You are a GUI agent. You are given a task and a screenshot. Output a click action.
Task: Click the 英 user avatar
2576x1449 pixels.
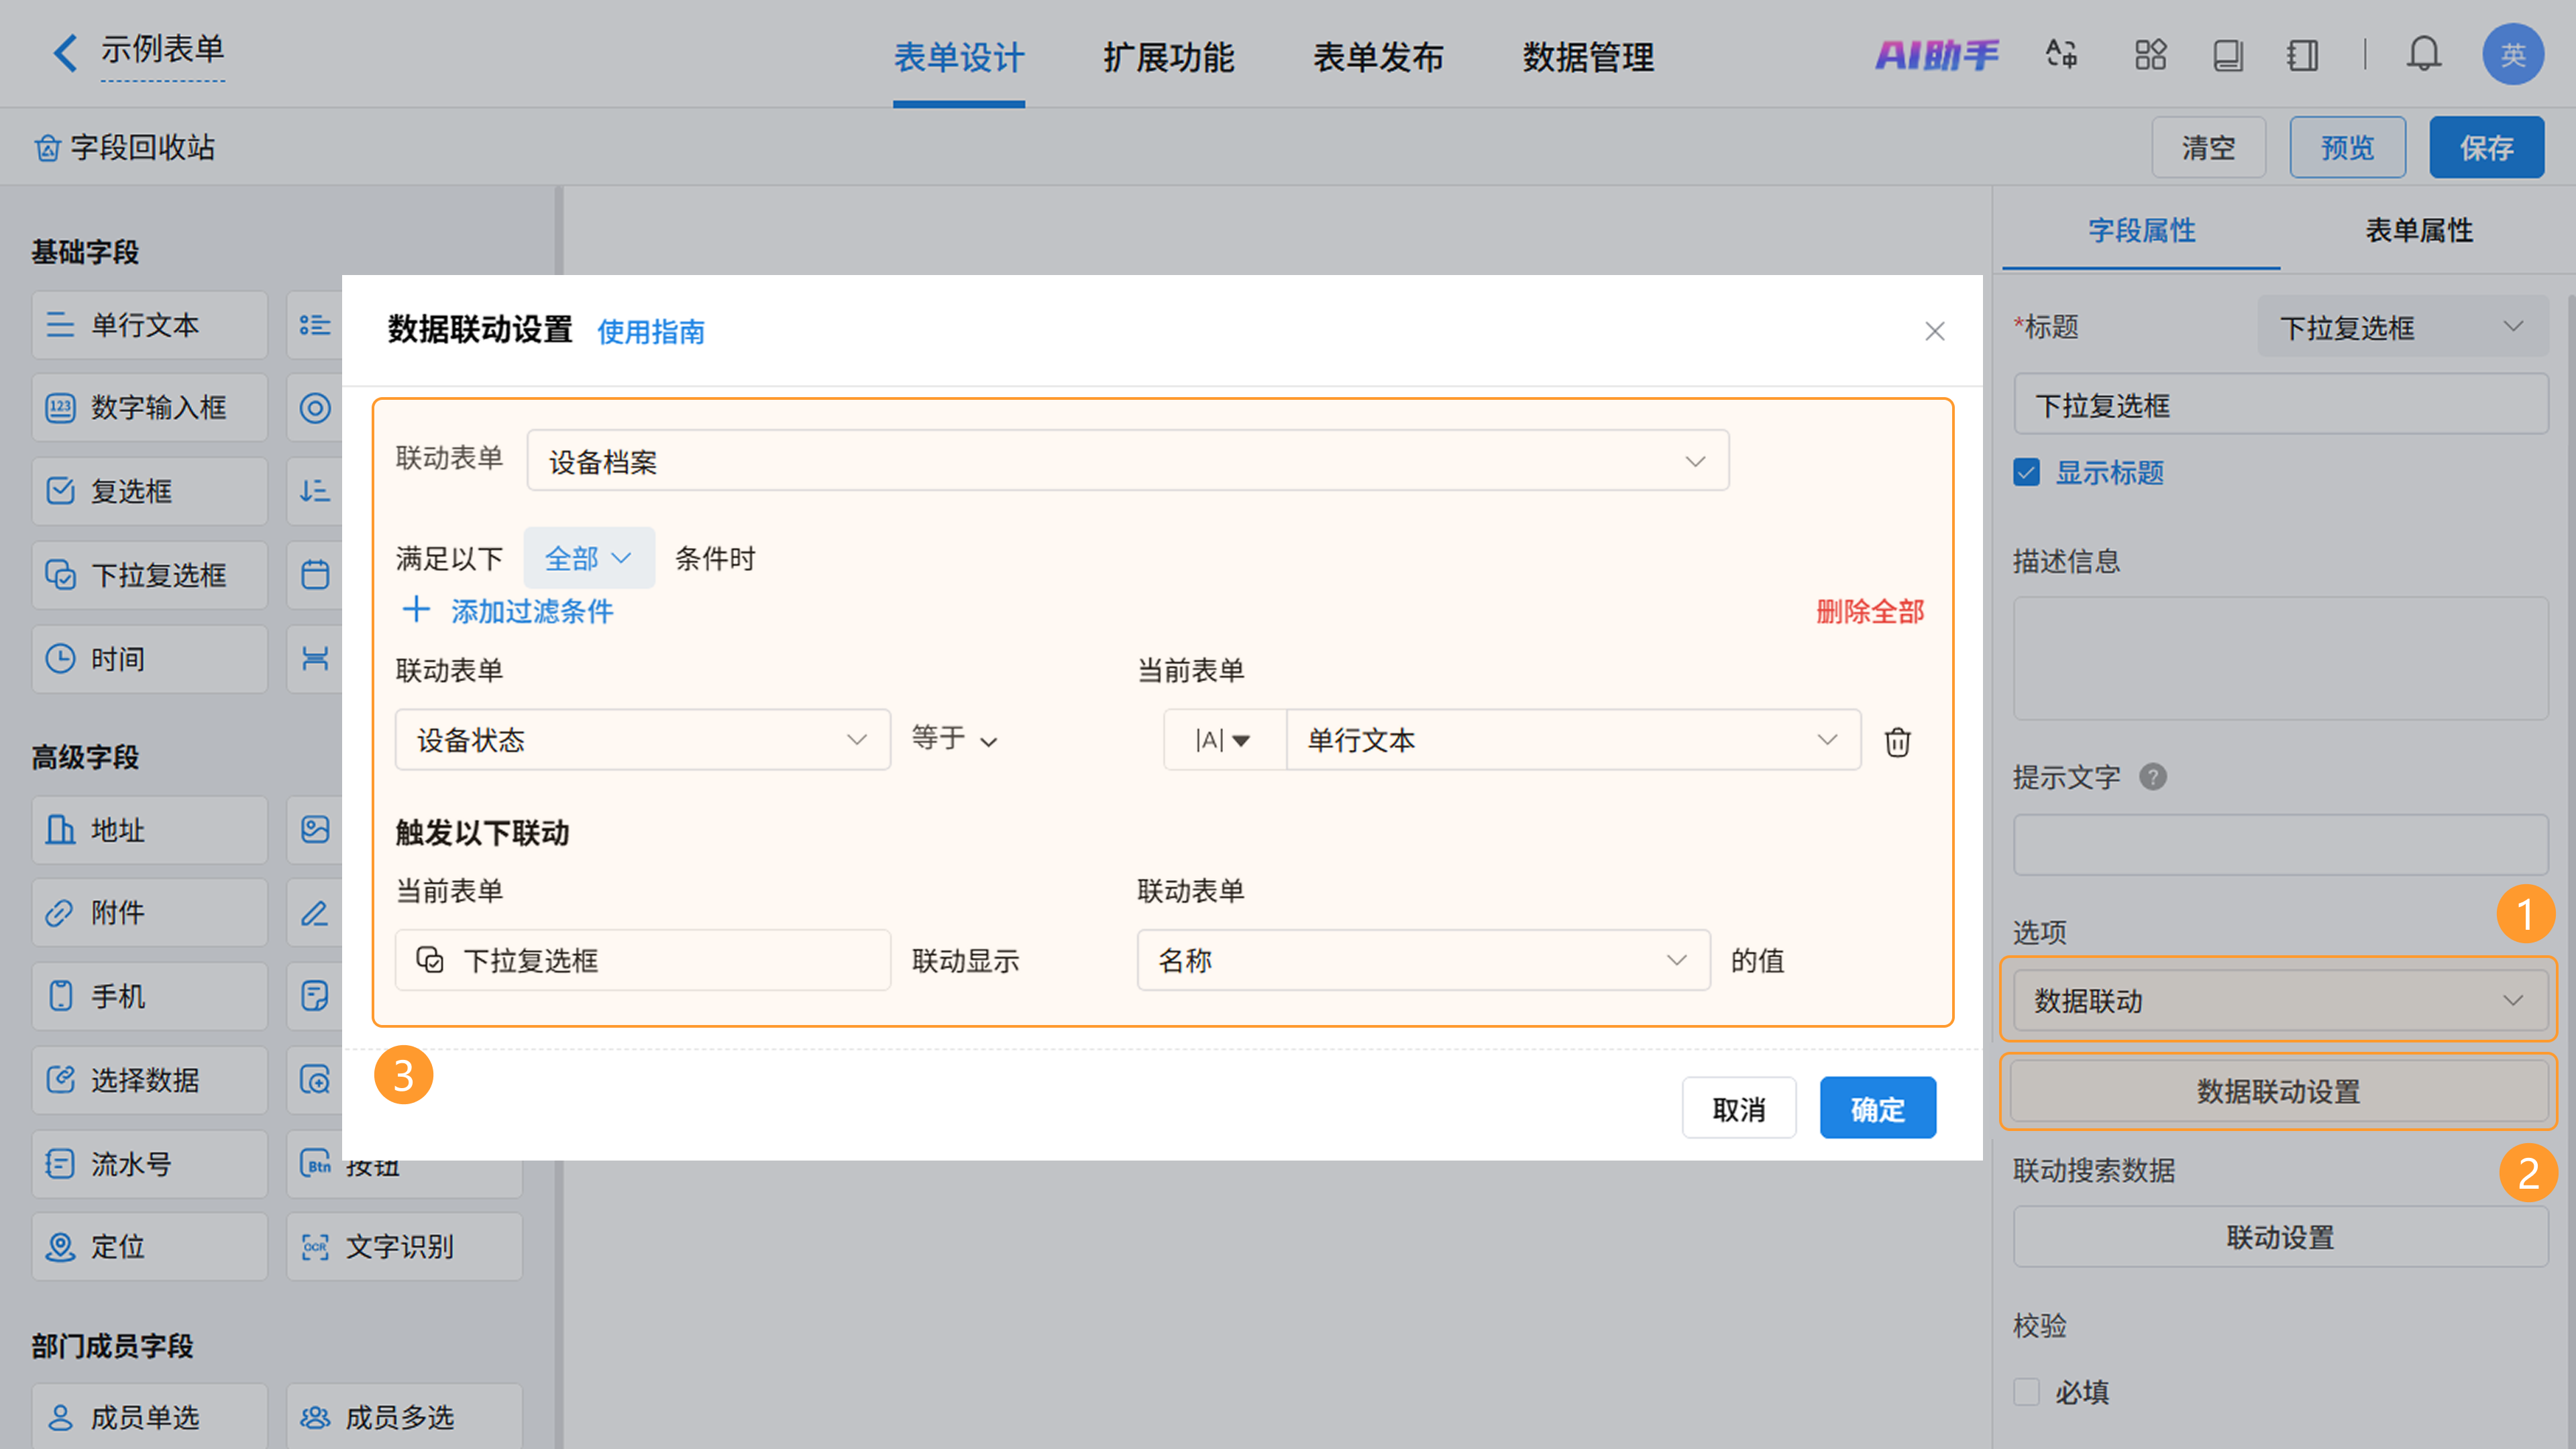coord(2512,55)
